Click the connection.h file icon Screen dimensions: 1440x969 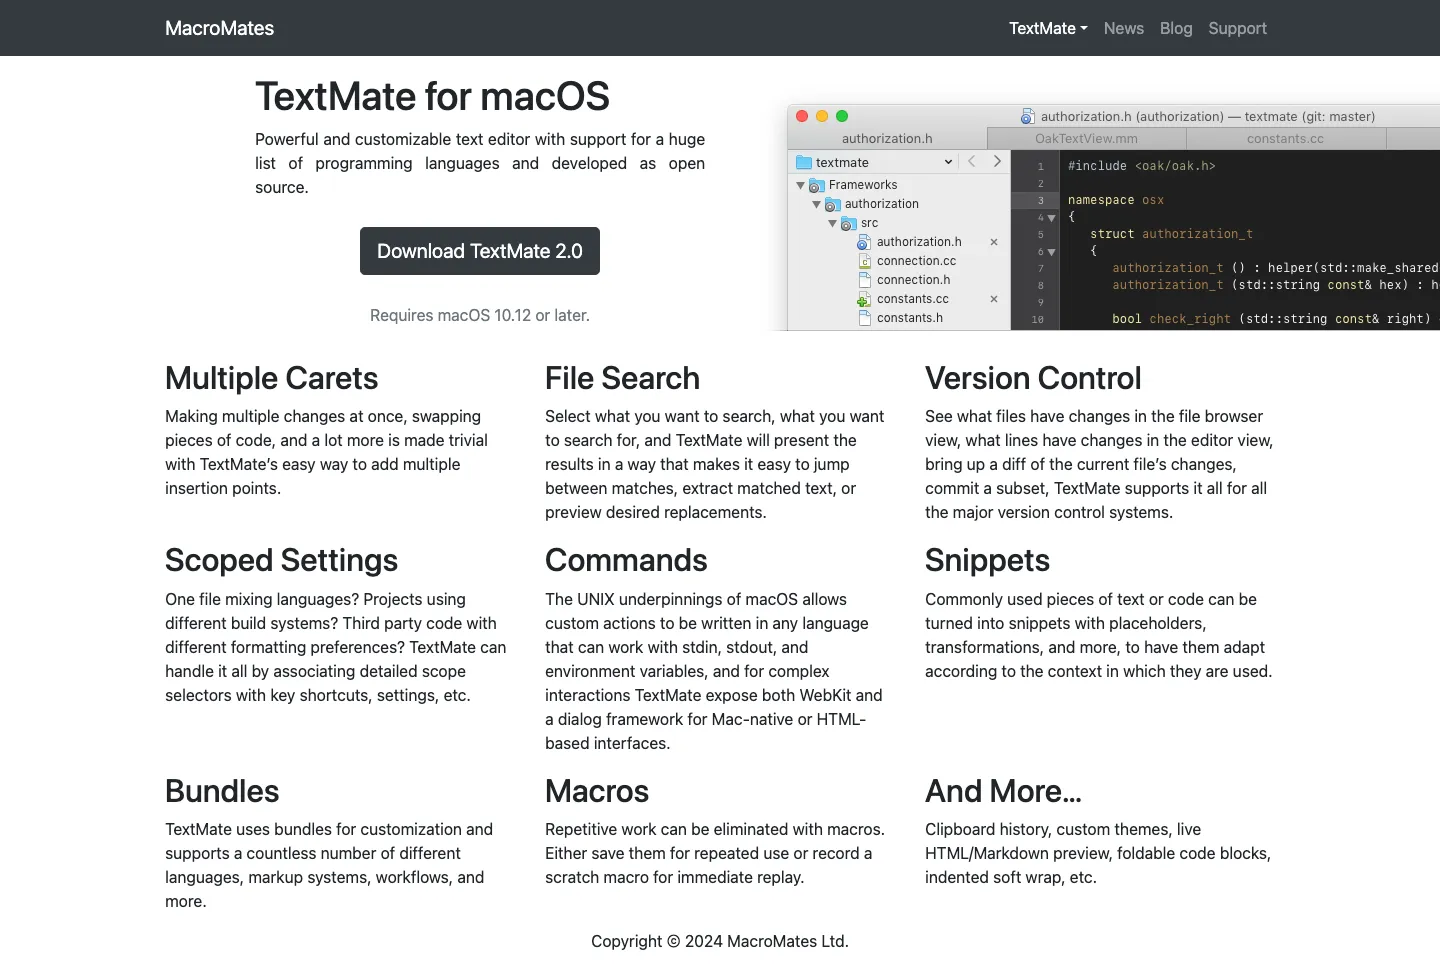pyautogui.click(x=865, y=280)
